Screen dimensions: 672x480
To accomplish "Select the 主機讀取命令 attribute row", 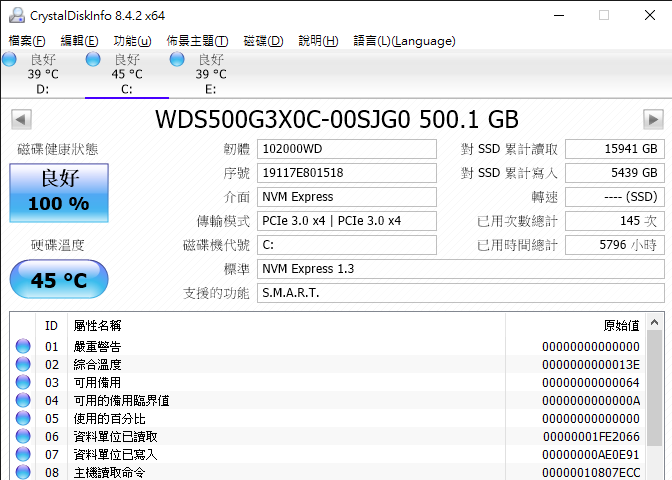I will point(328,472).
